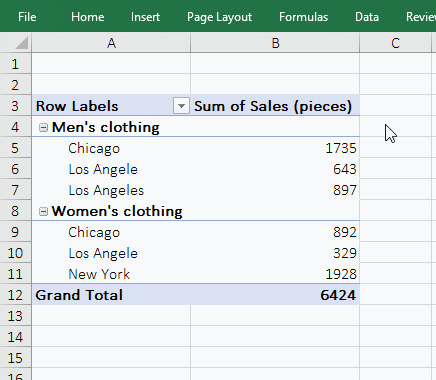Viewport: 436px width, 380px height.
Task: Select row 15 header
Action: tap(15, 358)
